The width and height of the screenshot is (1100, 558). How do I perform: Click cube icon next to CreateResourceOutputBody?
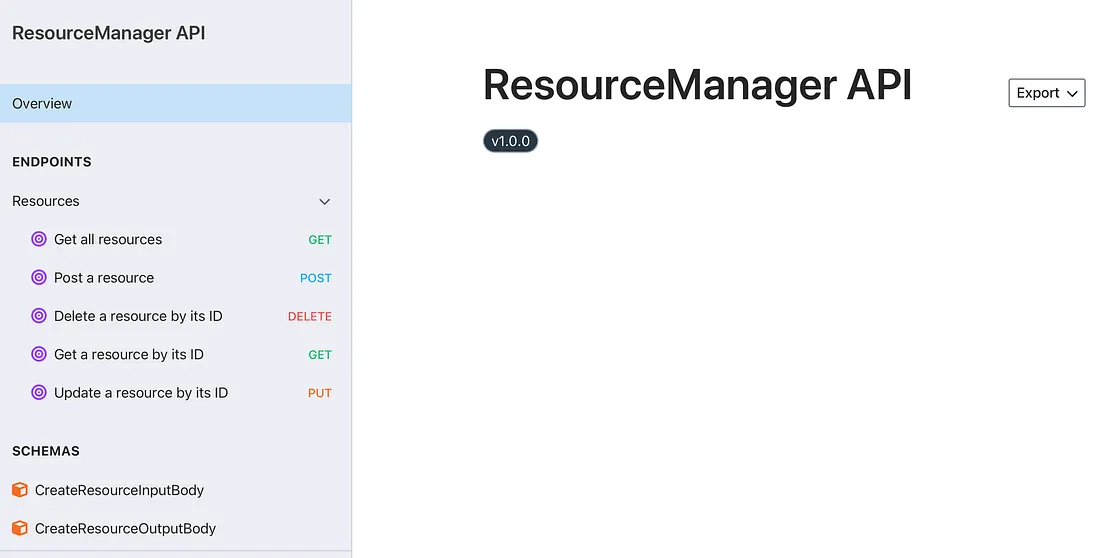[x=20, y=528]
